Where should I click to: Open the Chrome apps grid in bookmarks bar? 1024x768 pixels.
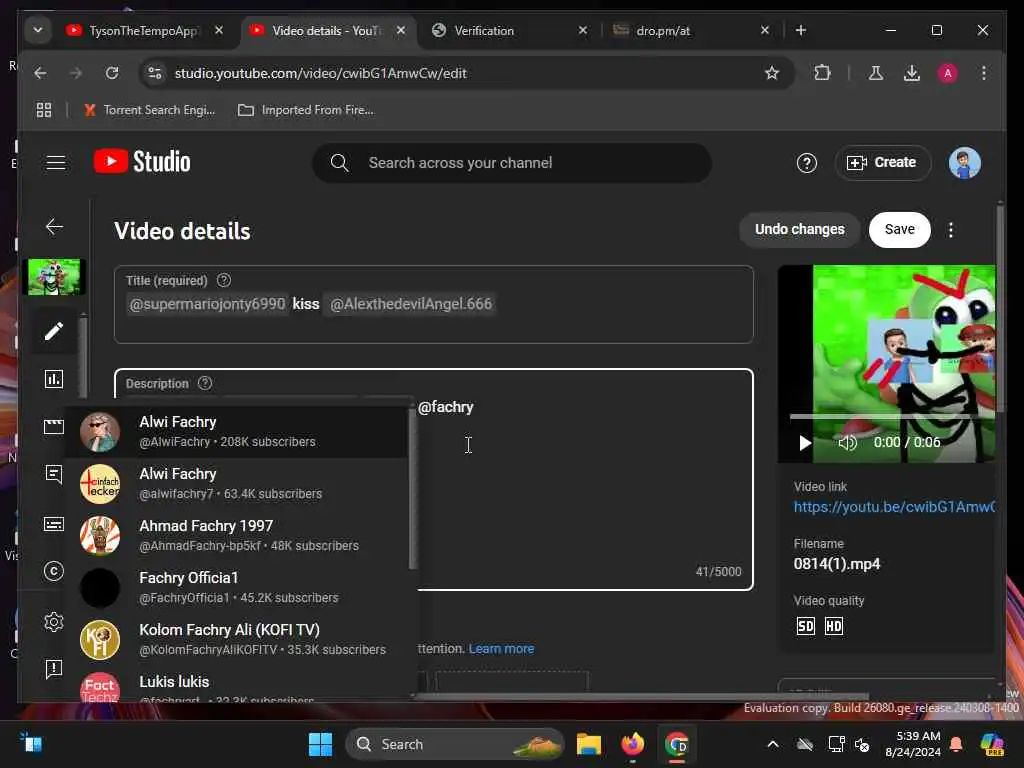[44, 110]
